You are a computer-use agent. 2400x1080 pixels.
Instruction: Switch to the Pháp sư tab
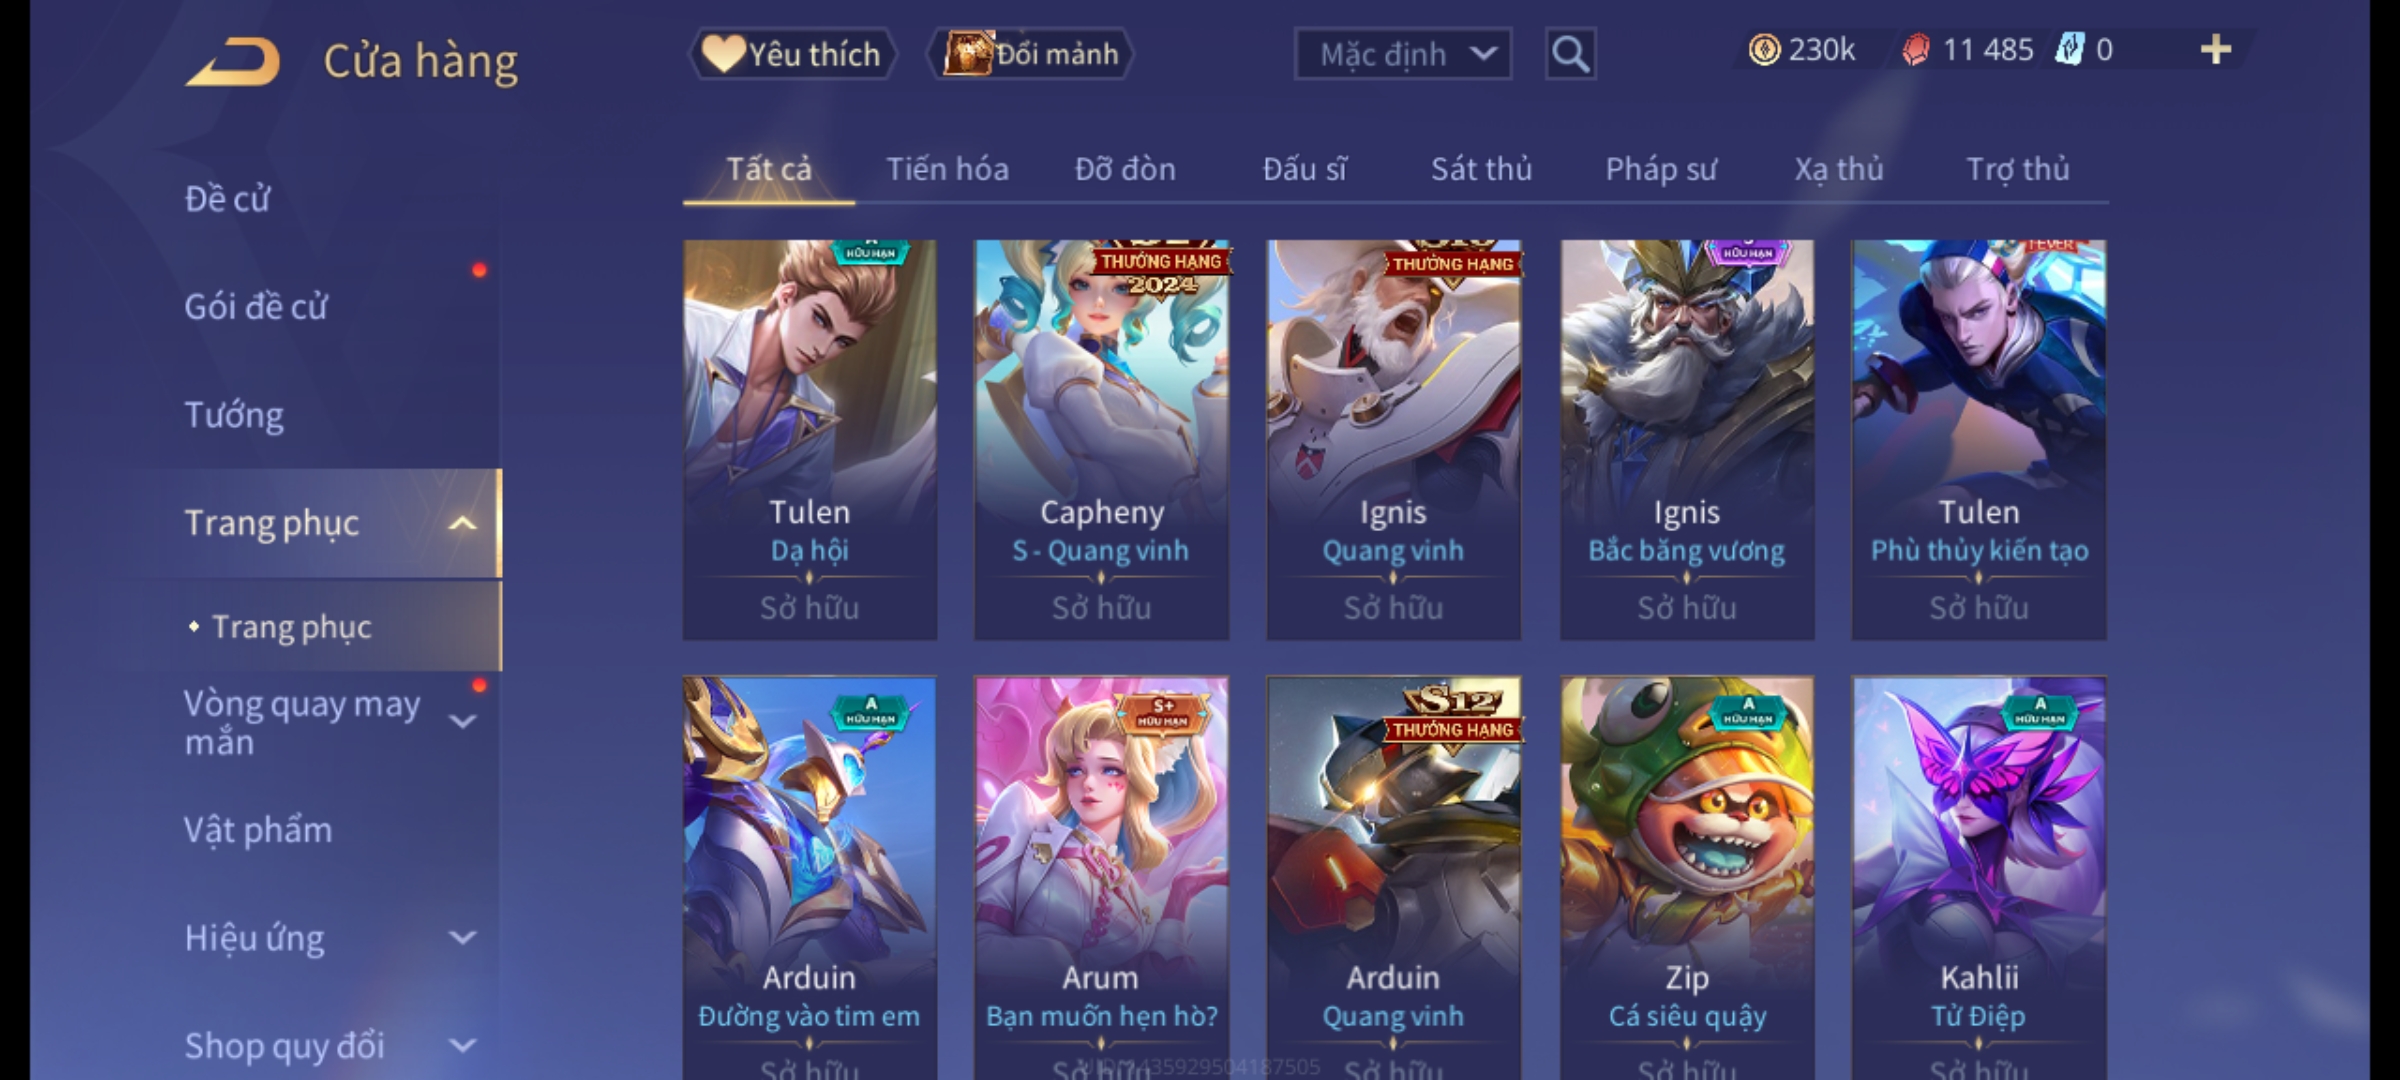[1661, 169]
